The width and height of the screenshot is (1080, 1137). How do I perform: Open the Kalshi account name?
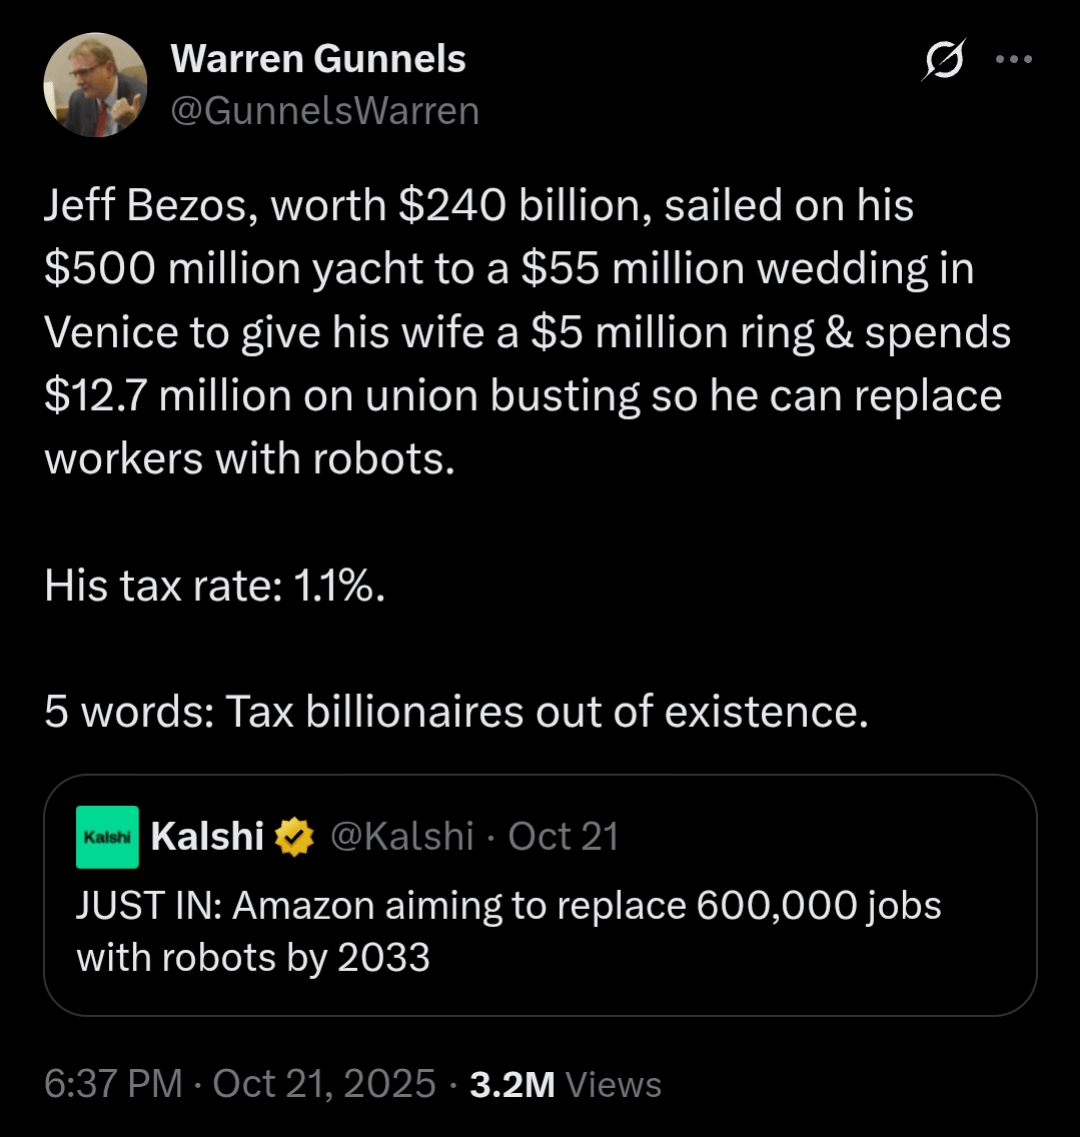click(207, 837)
